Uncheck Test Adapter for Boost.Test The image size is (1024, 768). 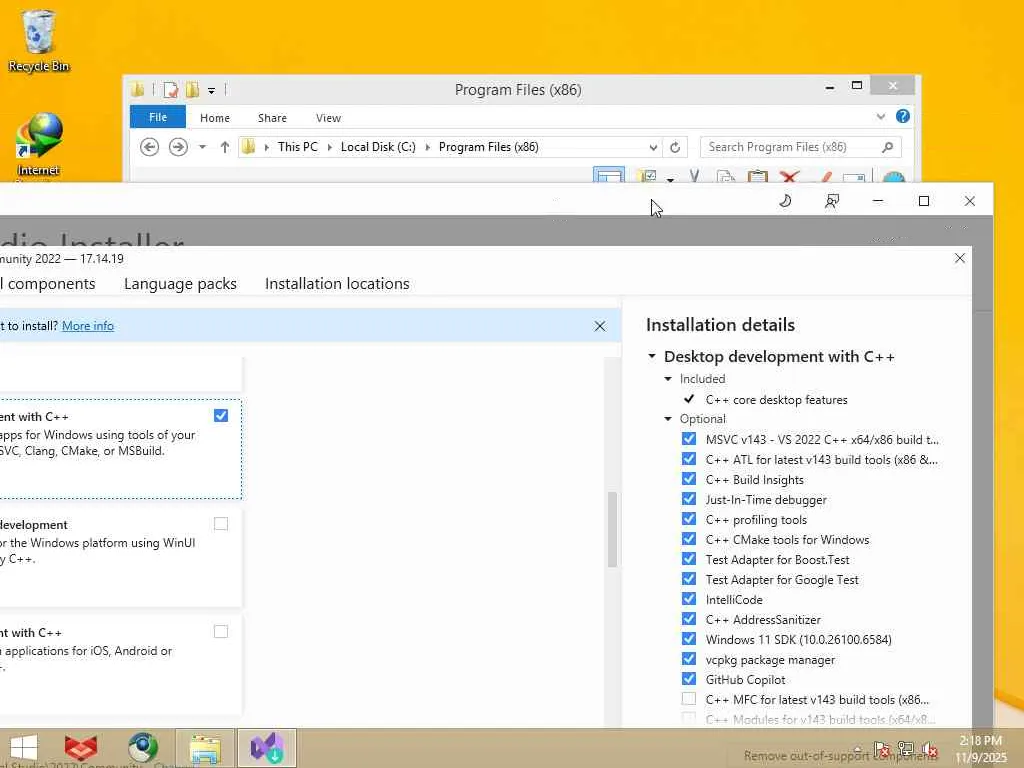688,559
